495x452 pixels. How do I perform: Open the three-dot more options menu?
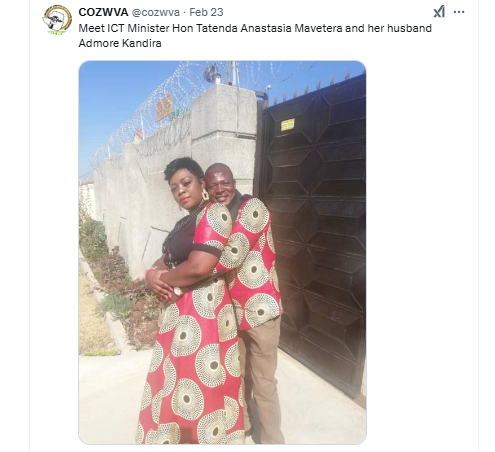(459, 12)
